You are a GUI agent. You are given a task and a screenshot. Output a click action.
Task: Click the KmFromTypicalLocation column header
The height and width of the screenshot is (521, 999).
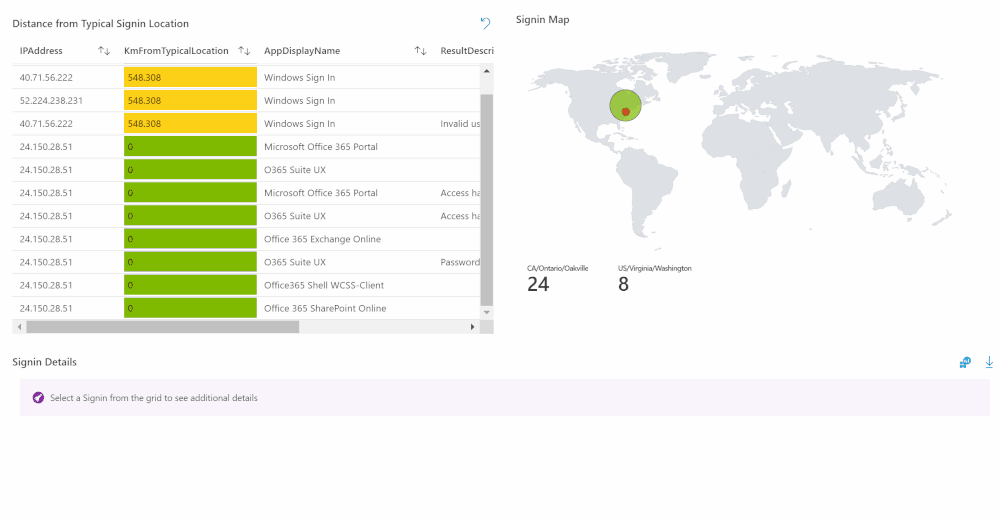point(176,50)
